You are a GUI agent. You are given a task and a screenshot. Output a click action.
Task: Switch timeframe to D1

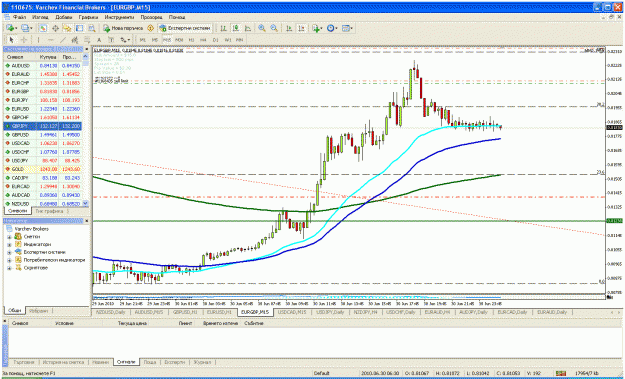click(x=216, y=40)
